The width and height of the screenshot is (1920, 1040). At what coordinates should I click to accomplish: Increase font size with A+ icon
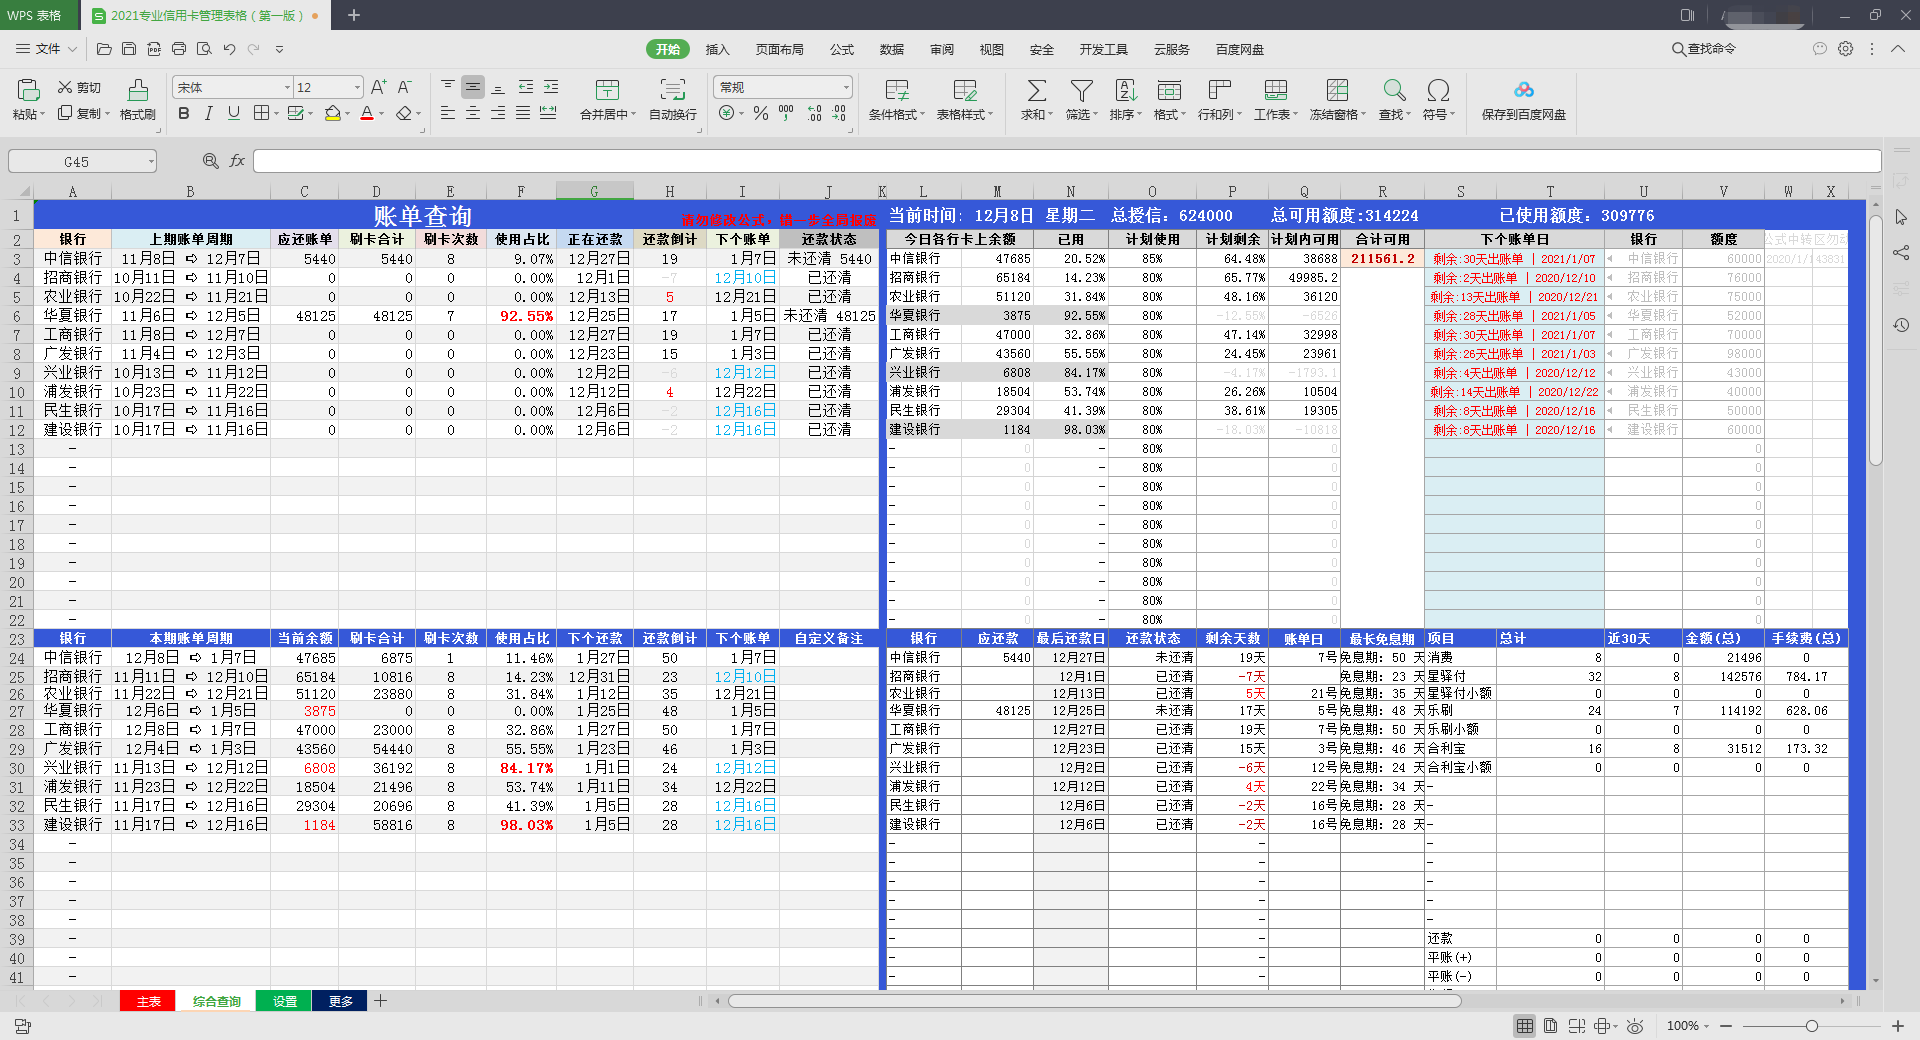[x=378, y=87]
